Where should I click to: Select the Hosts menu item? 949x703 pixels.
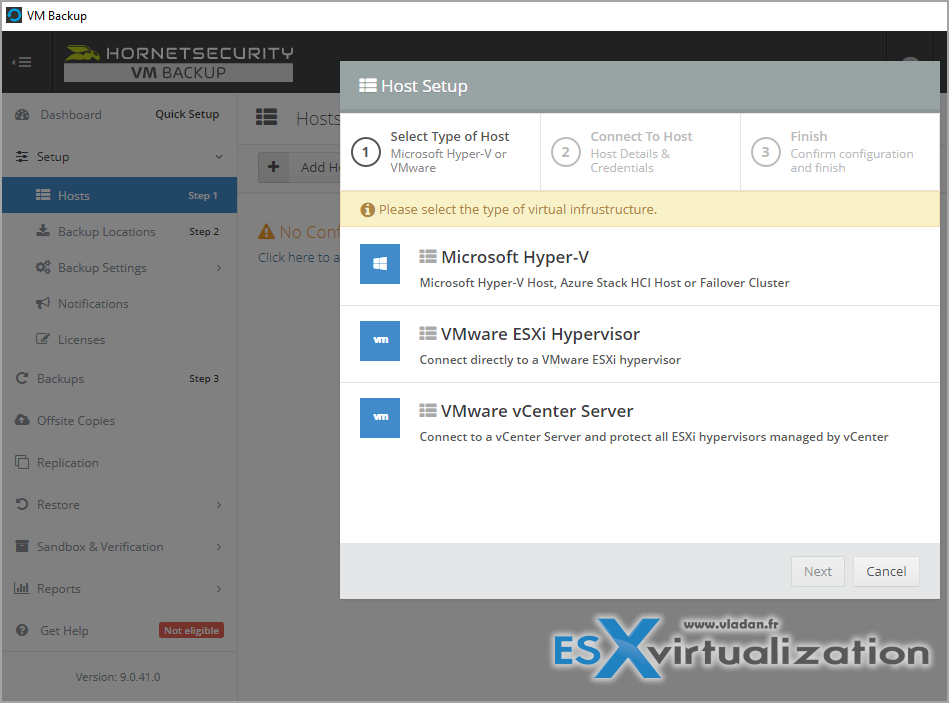pos(120,195)
